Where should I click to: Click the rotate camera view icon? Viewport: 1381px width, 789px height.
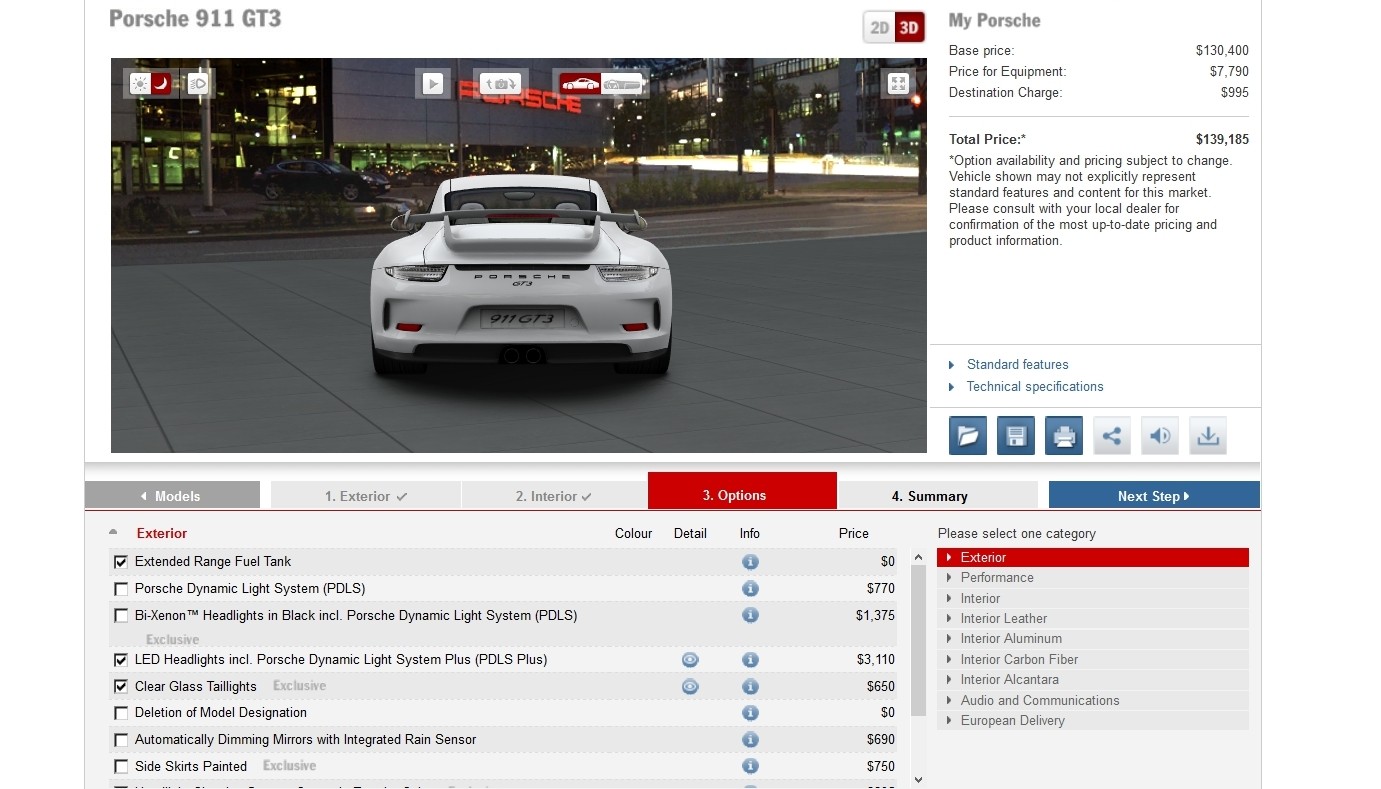(x=500, y=84)
